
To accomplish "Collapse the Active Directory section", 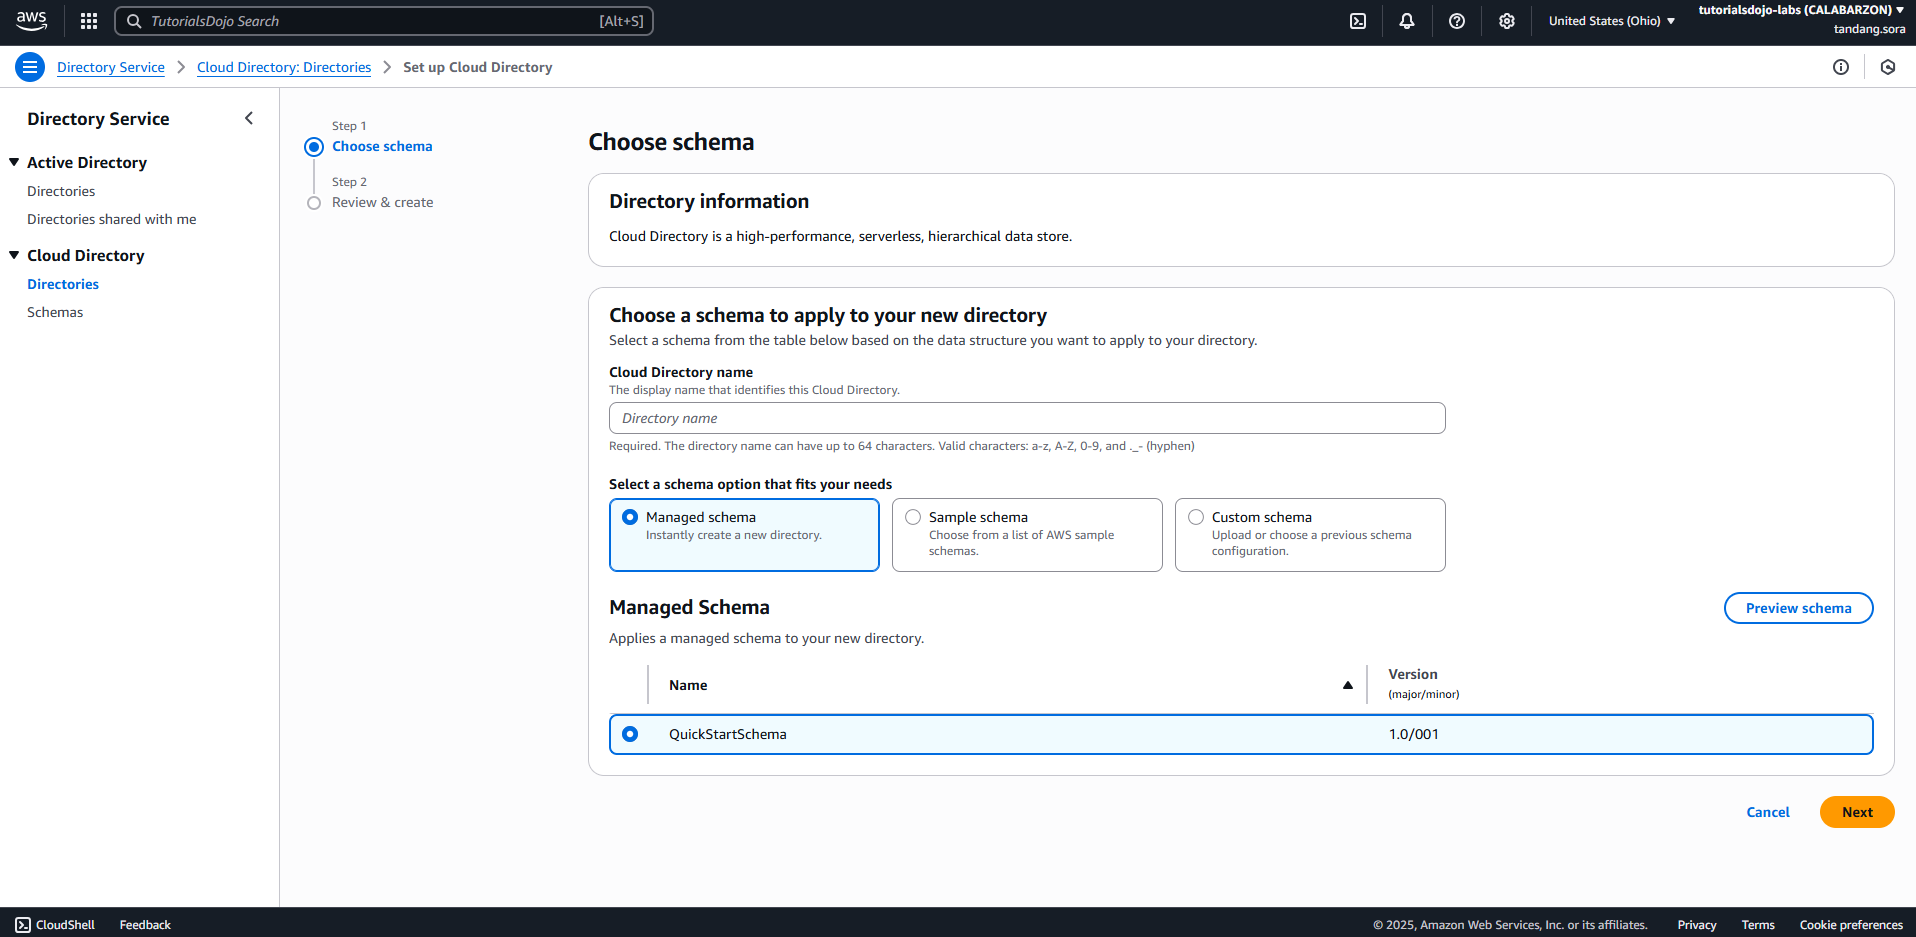I will tap(14, 162).
